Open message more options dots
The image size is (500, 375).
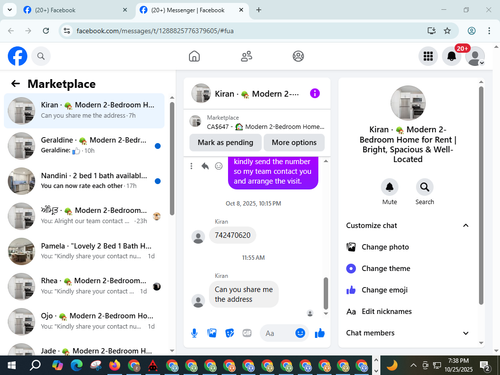point(191,166)
